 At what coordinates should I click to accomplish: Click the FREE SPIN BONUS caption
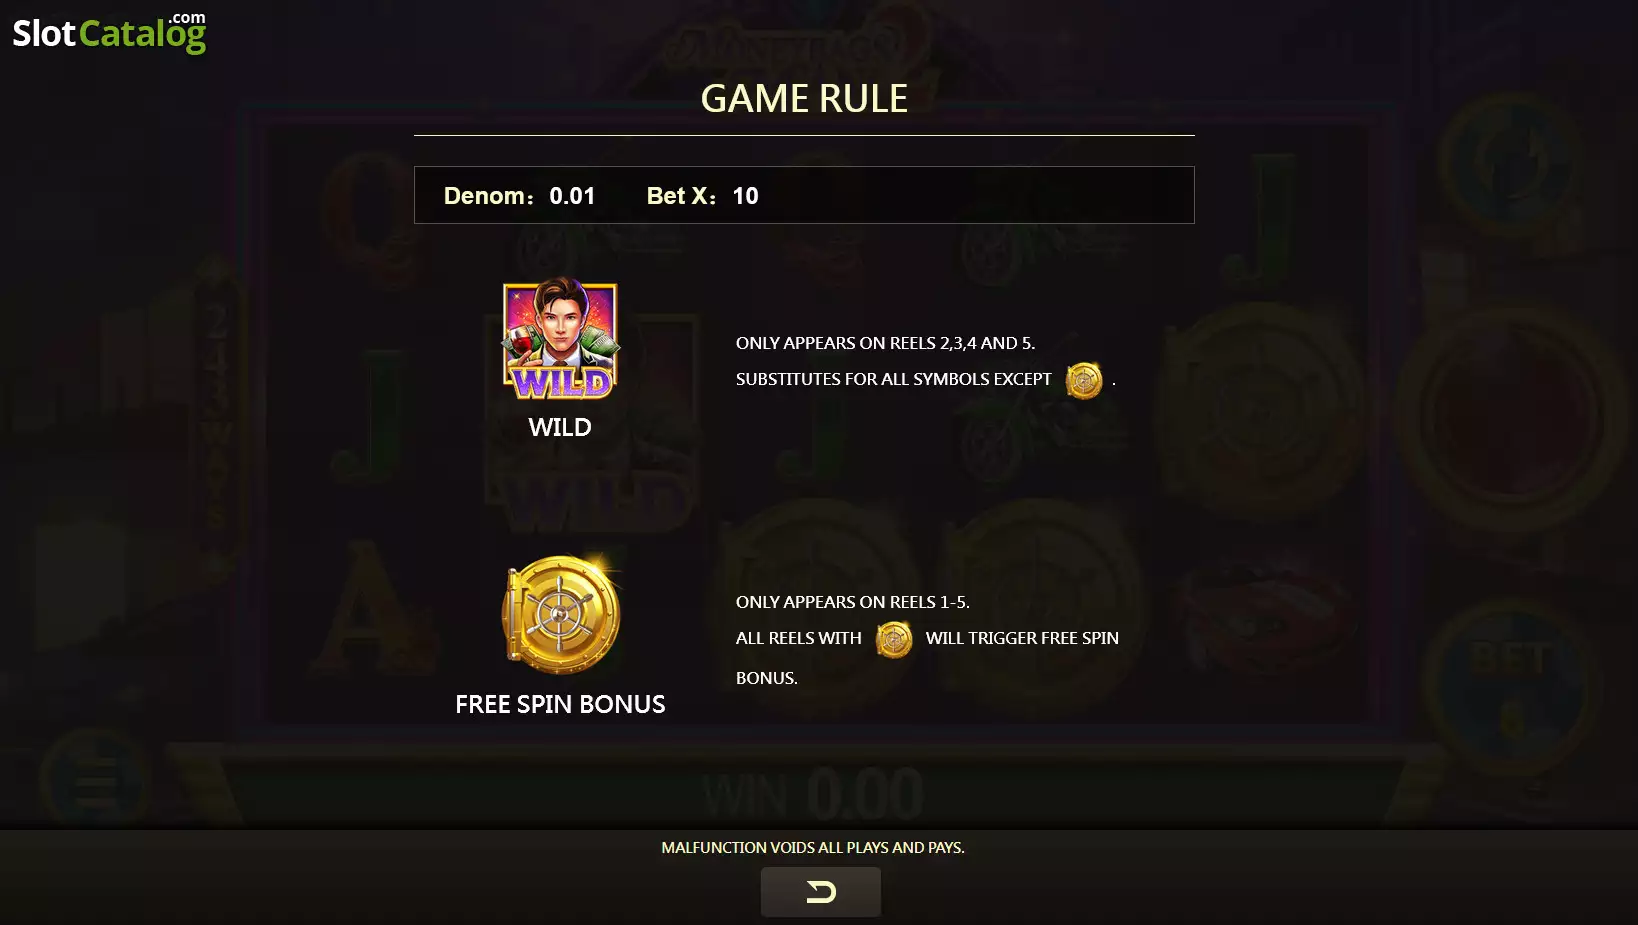tap(560, 704)
